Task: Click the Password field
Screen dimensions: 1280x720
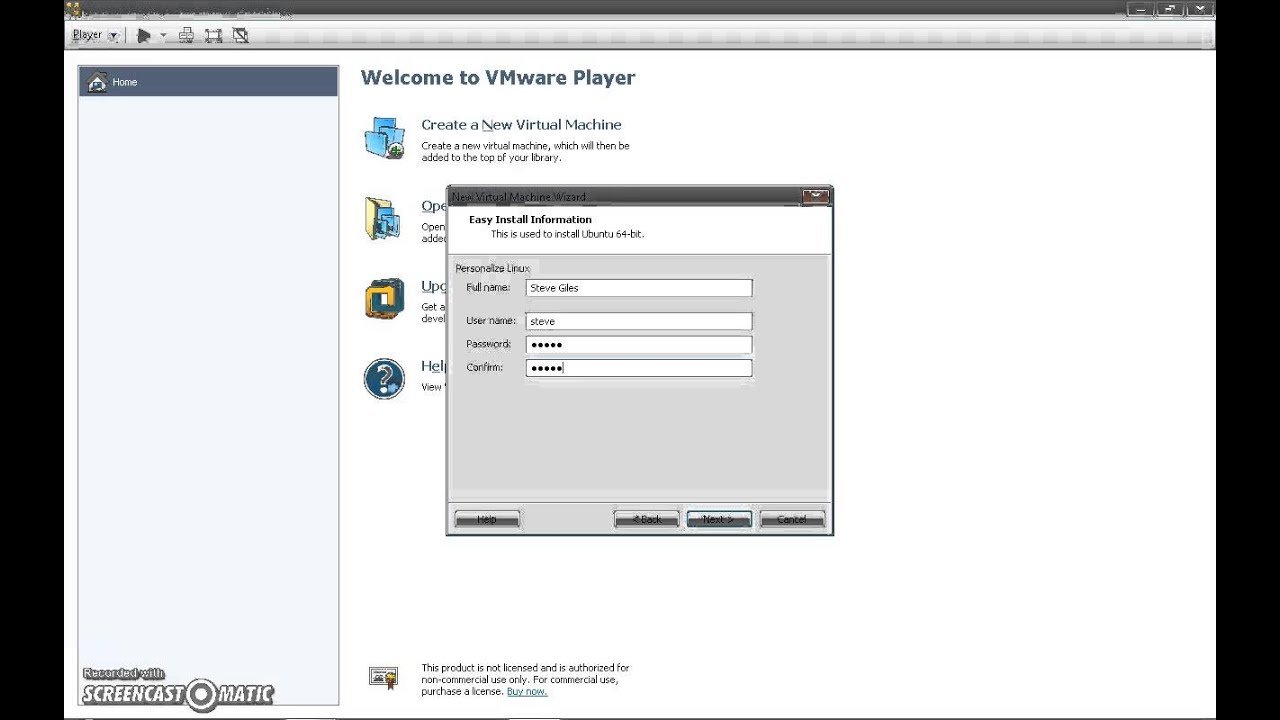Action: [639, 344]
